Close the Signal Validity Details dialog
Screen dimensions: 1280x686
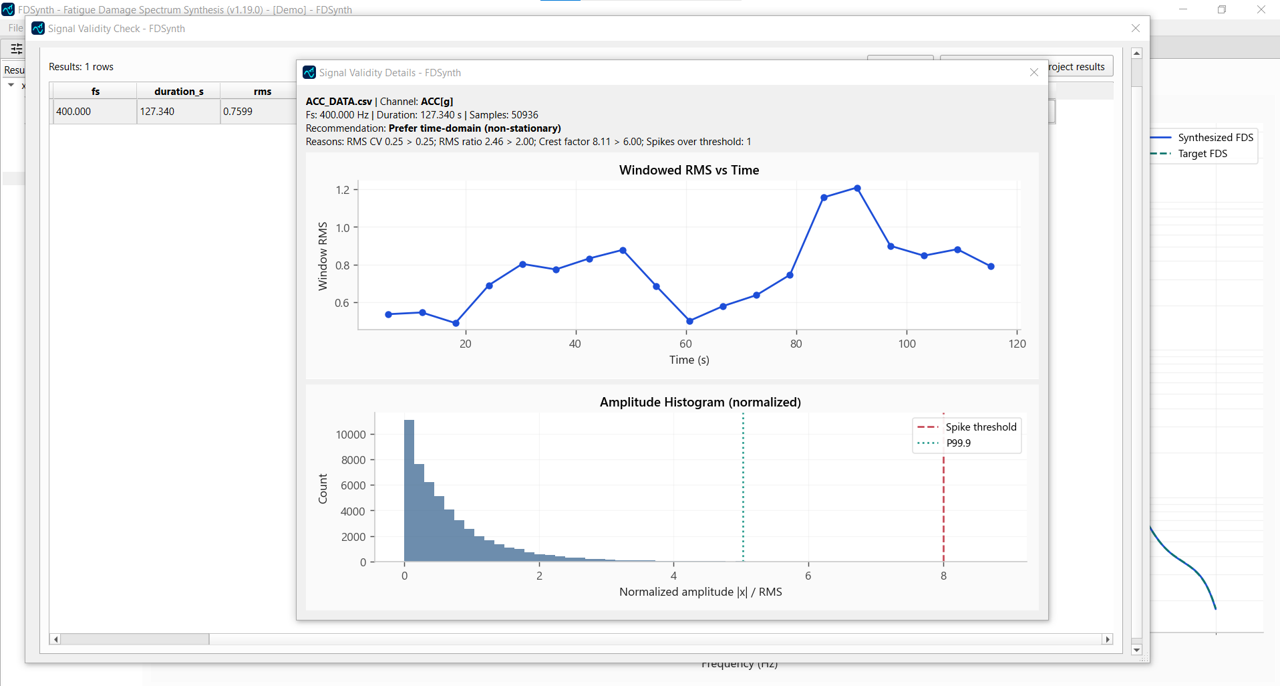click(1033, 72)
